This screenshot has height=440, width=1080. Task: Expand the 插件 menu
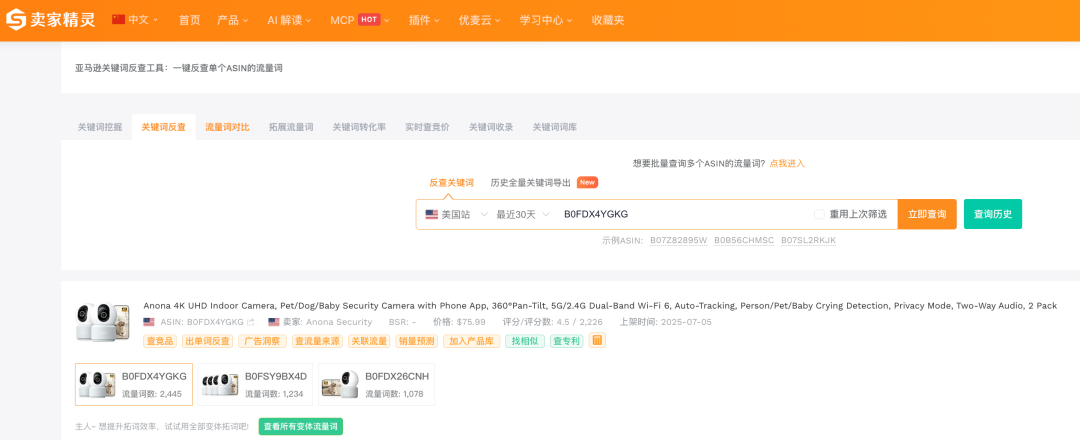pyautogui.click(x=424, y=20)
